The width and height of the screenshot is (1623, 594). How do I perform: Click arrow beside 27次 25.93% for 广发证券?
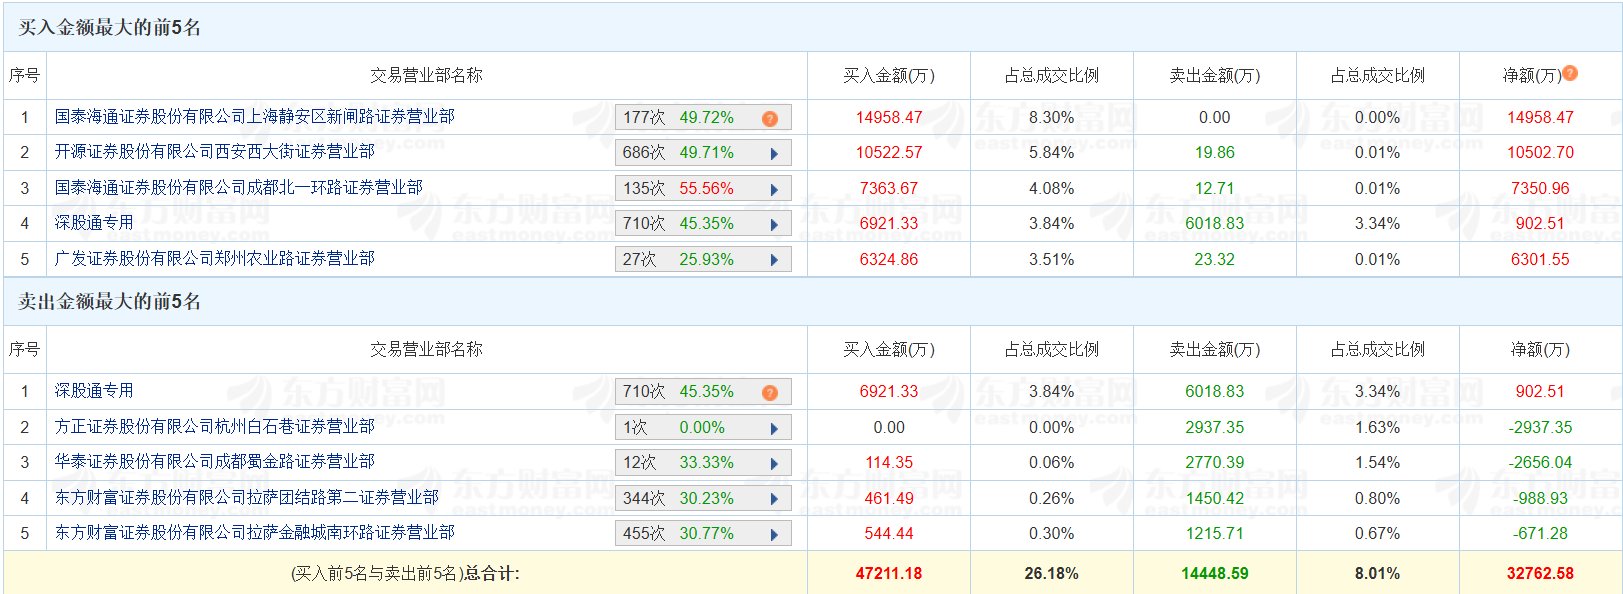coord(774,260)
